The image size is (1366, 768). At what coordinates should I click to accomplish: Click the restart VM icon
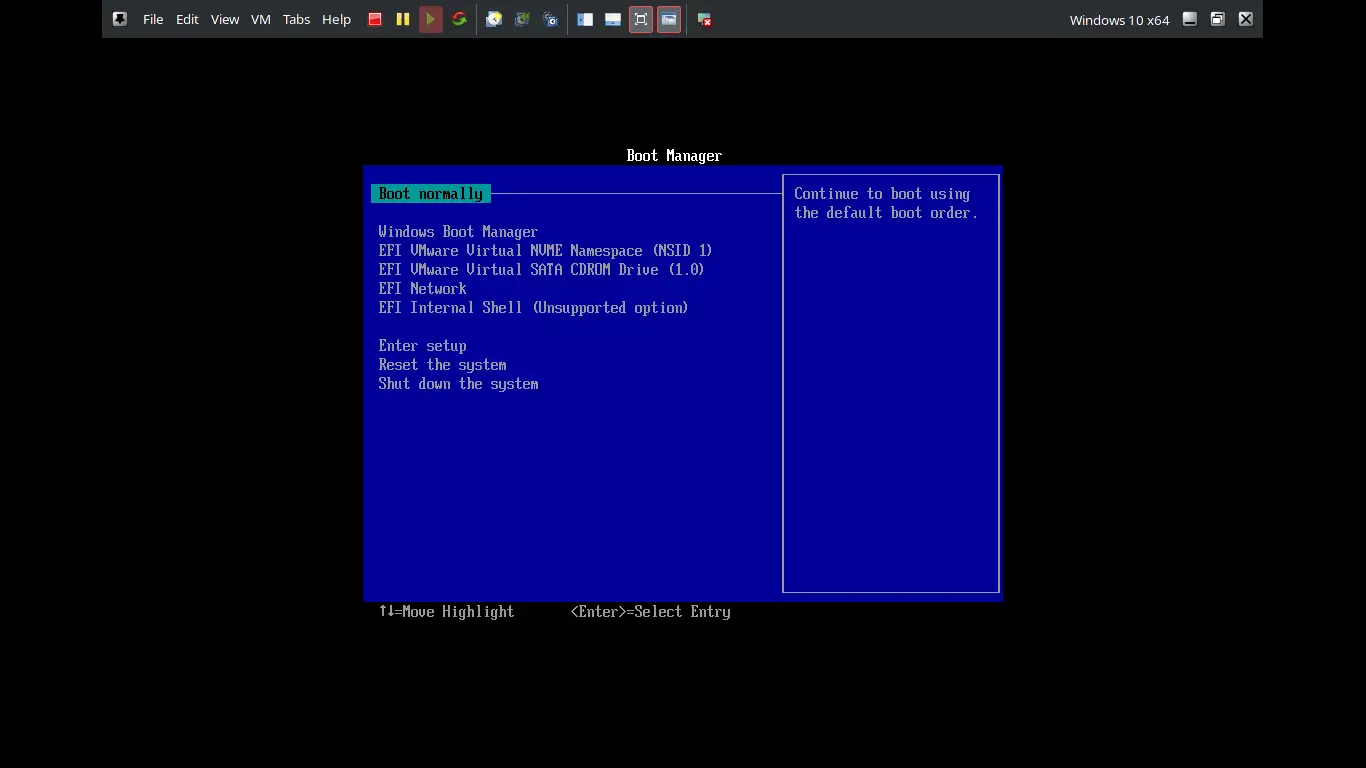point(459,19)
